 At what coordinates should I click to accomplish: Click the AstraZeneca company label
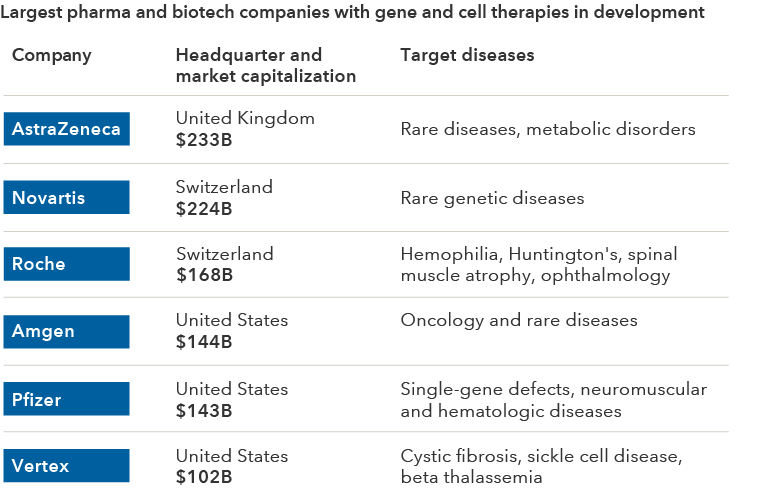pos(67,129)
